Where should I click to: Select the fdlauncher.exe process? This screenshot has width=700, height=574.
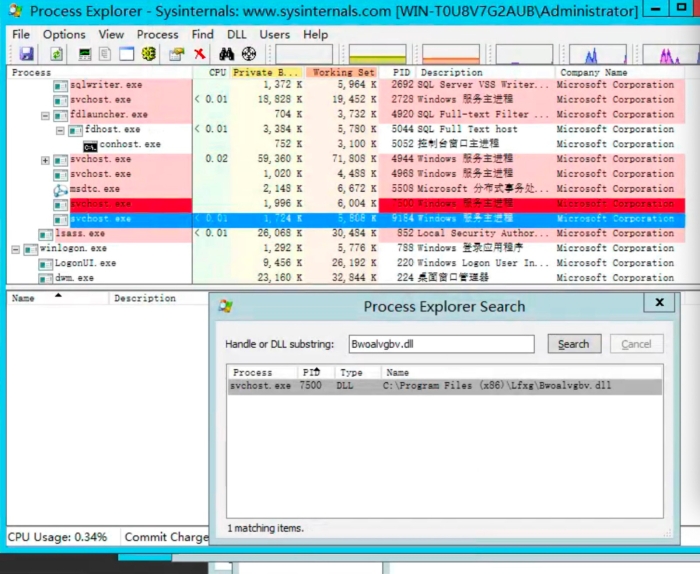(x=346, y=114)
